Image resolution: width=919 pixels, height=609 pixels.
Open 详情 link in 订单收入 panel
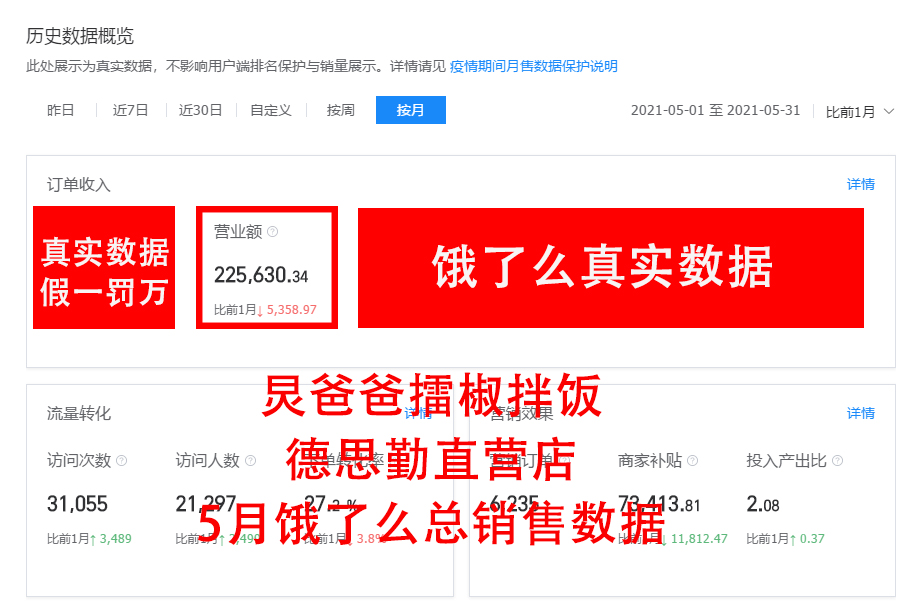(860, 184)
